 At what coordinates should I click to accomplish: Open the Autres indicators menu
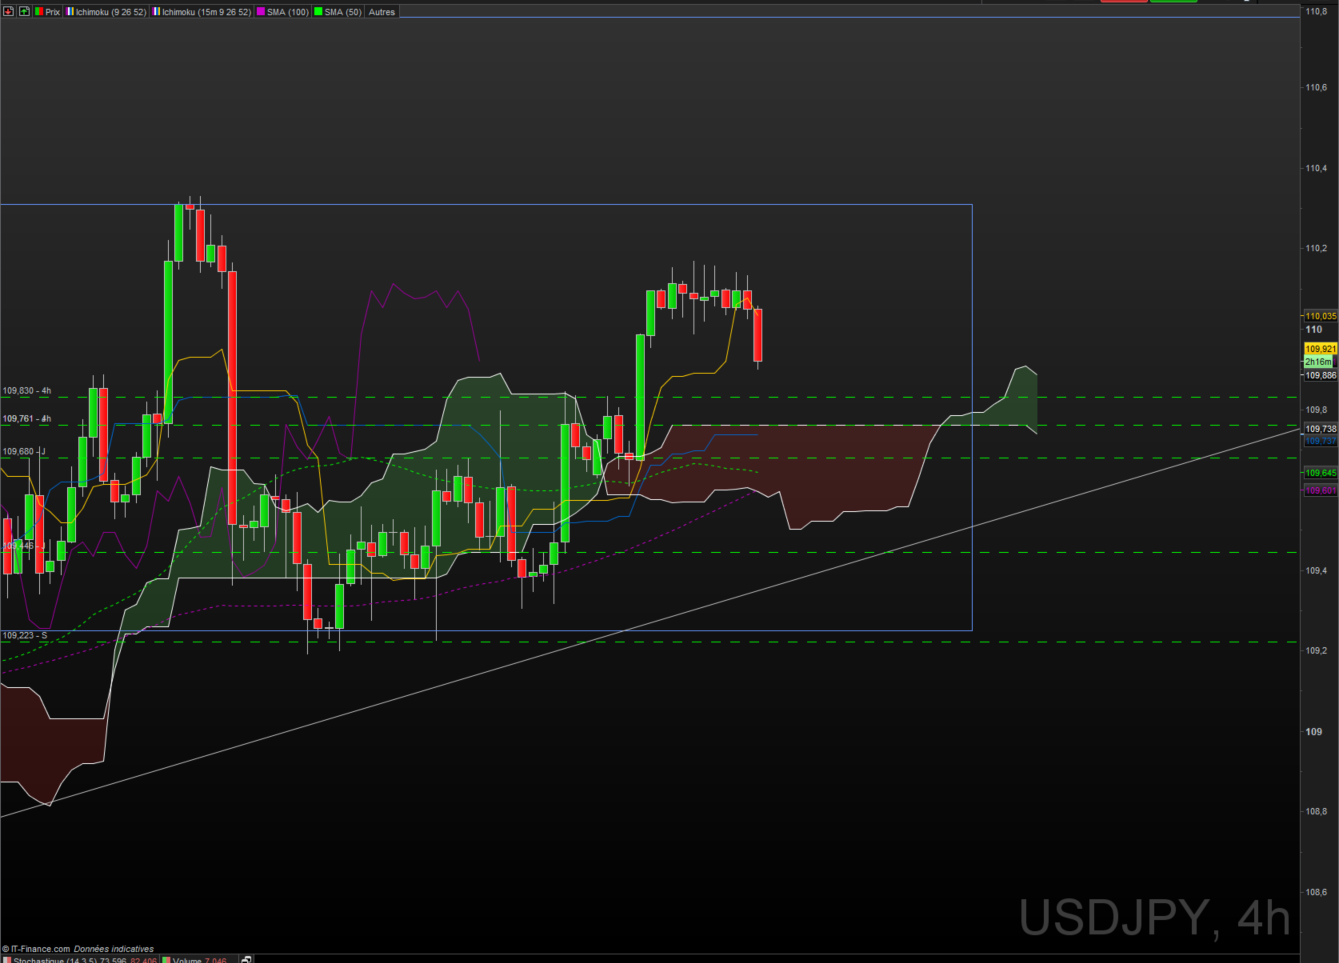(x=382, y=12)
